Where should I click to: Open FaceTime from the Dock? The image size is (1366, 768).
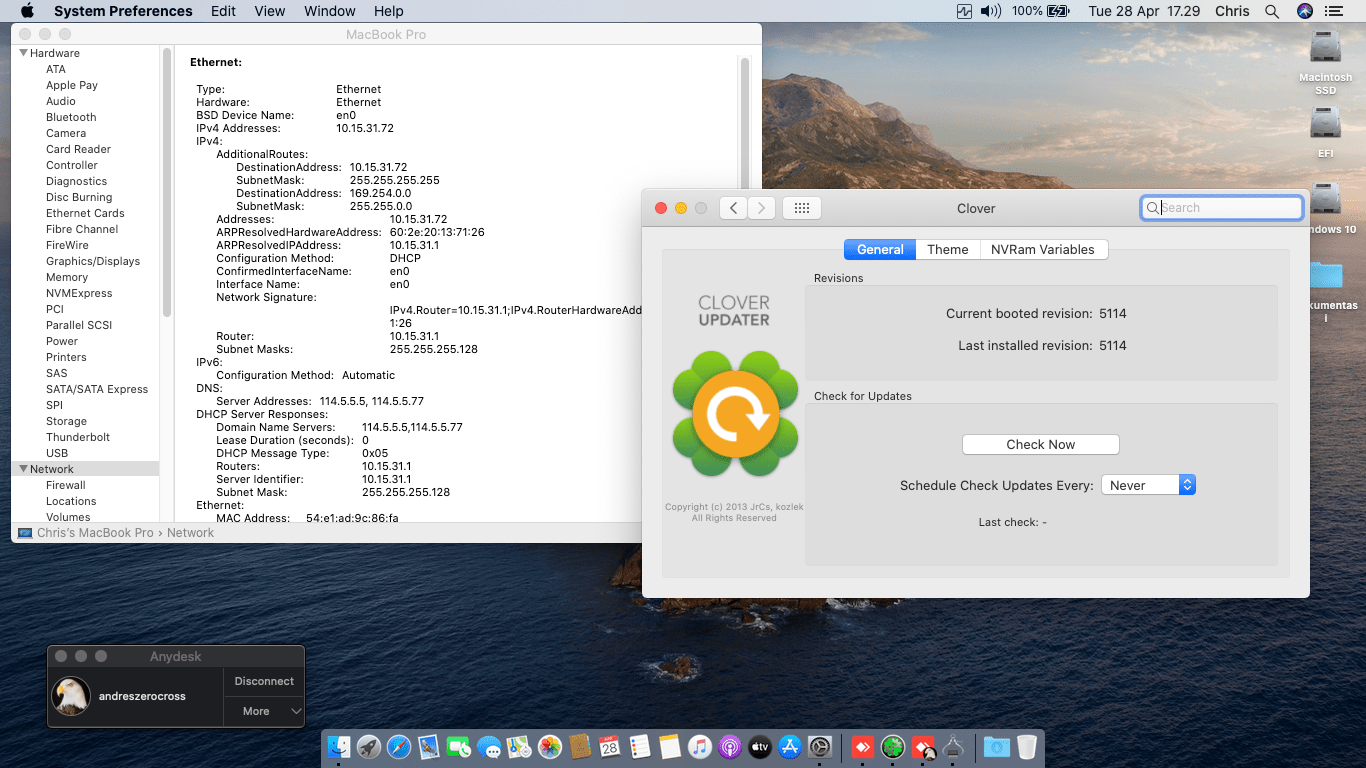[459, 746]
